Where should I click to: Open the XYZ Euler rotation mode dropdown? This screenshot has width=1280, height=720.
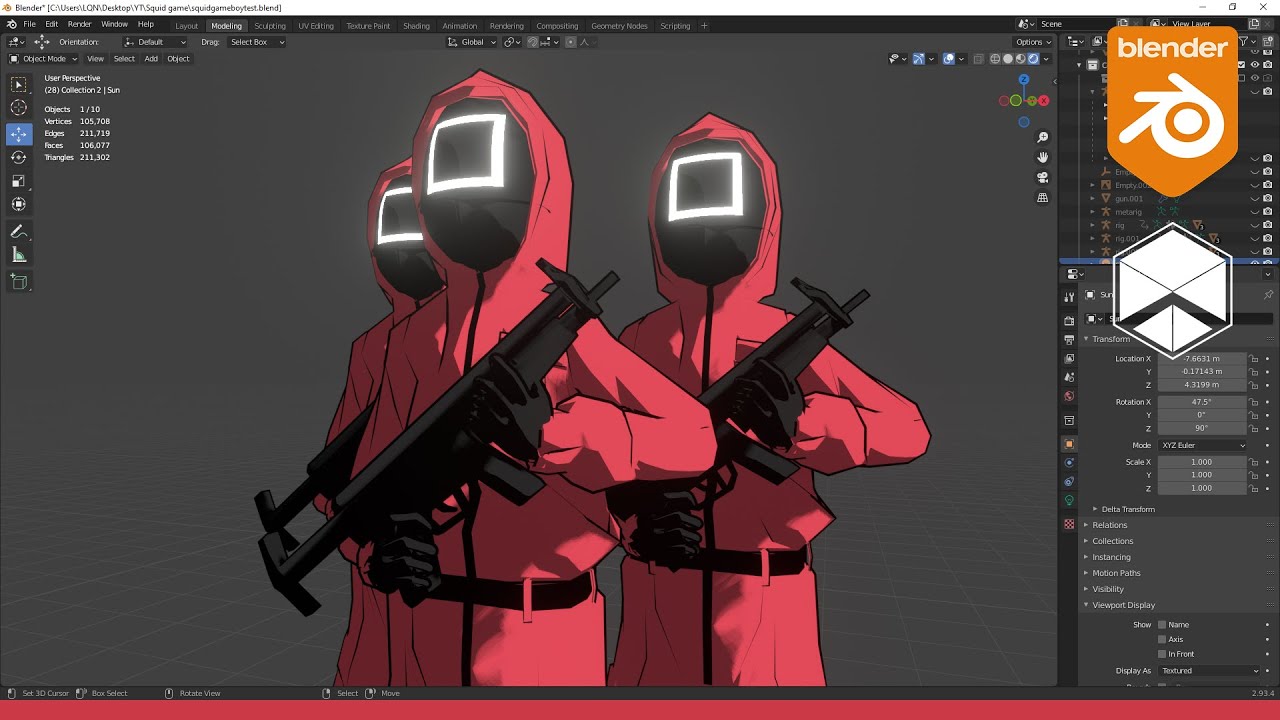(1202, 445)
